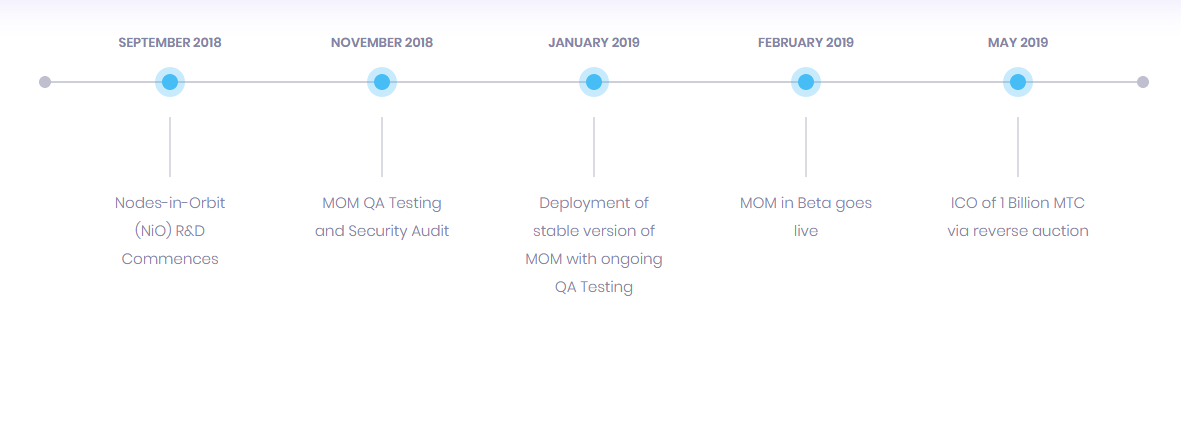Screen dimensions: 1181x431
Task: Click the May 2019 timeline marker
Action: pyautogui.click(x=1018, y=82)
